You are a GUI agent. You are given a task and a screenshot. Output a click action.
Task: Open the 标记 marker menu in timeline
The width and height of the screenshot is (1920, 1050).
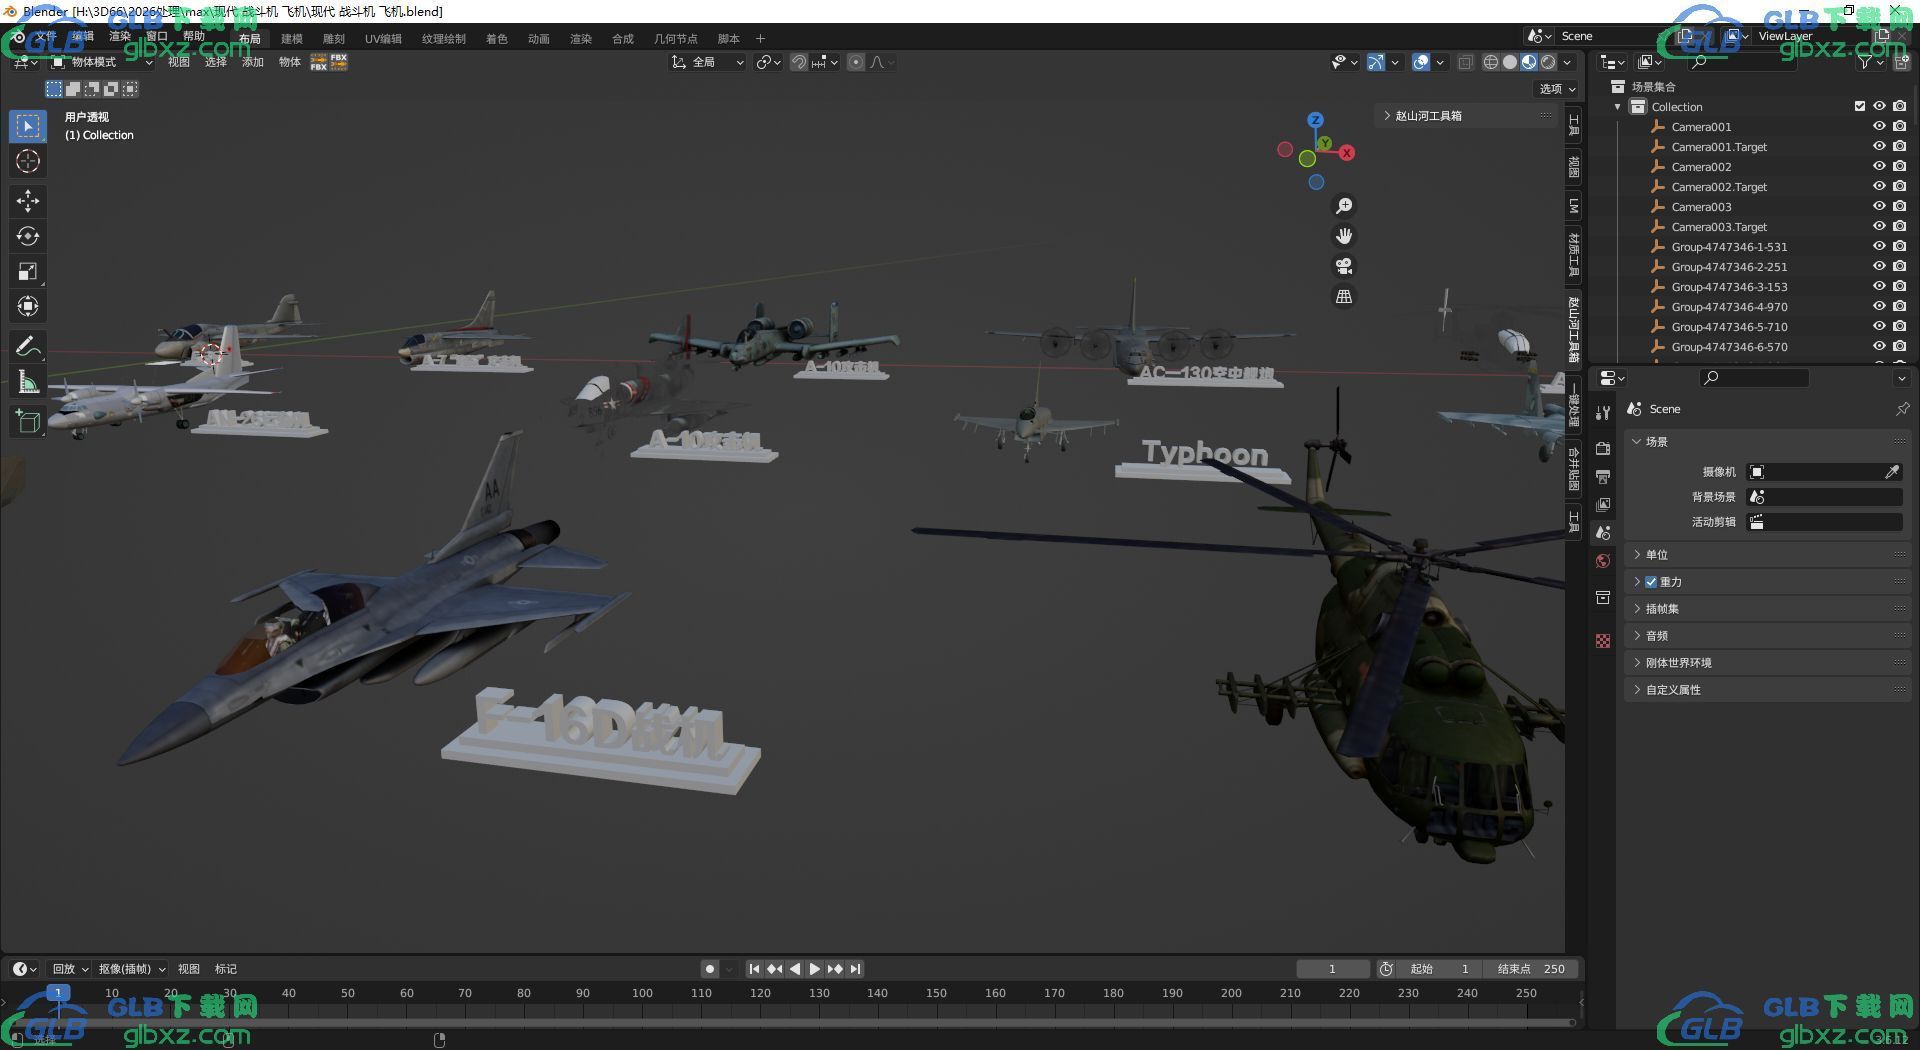point(226,969)
